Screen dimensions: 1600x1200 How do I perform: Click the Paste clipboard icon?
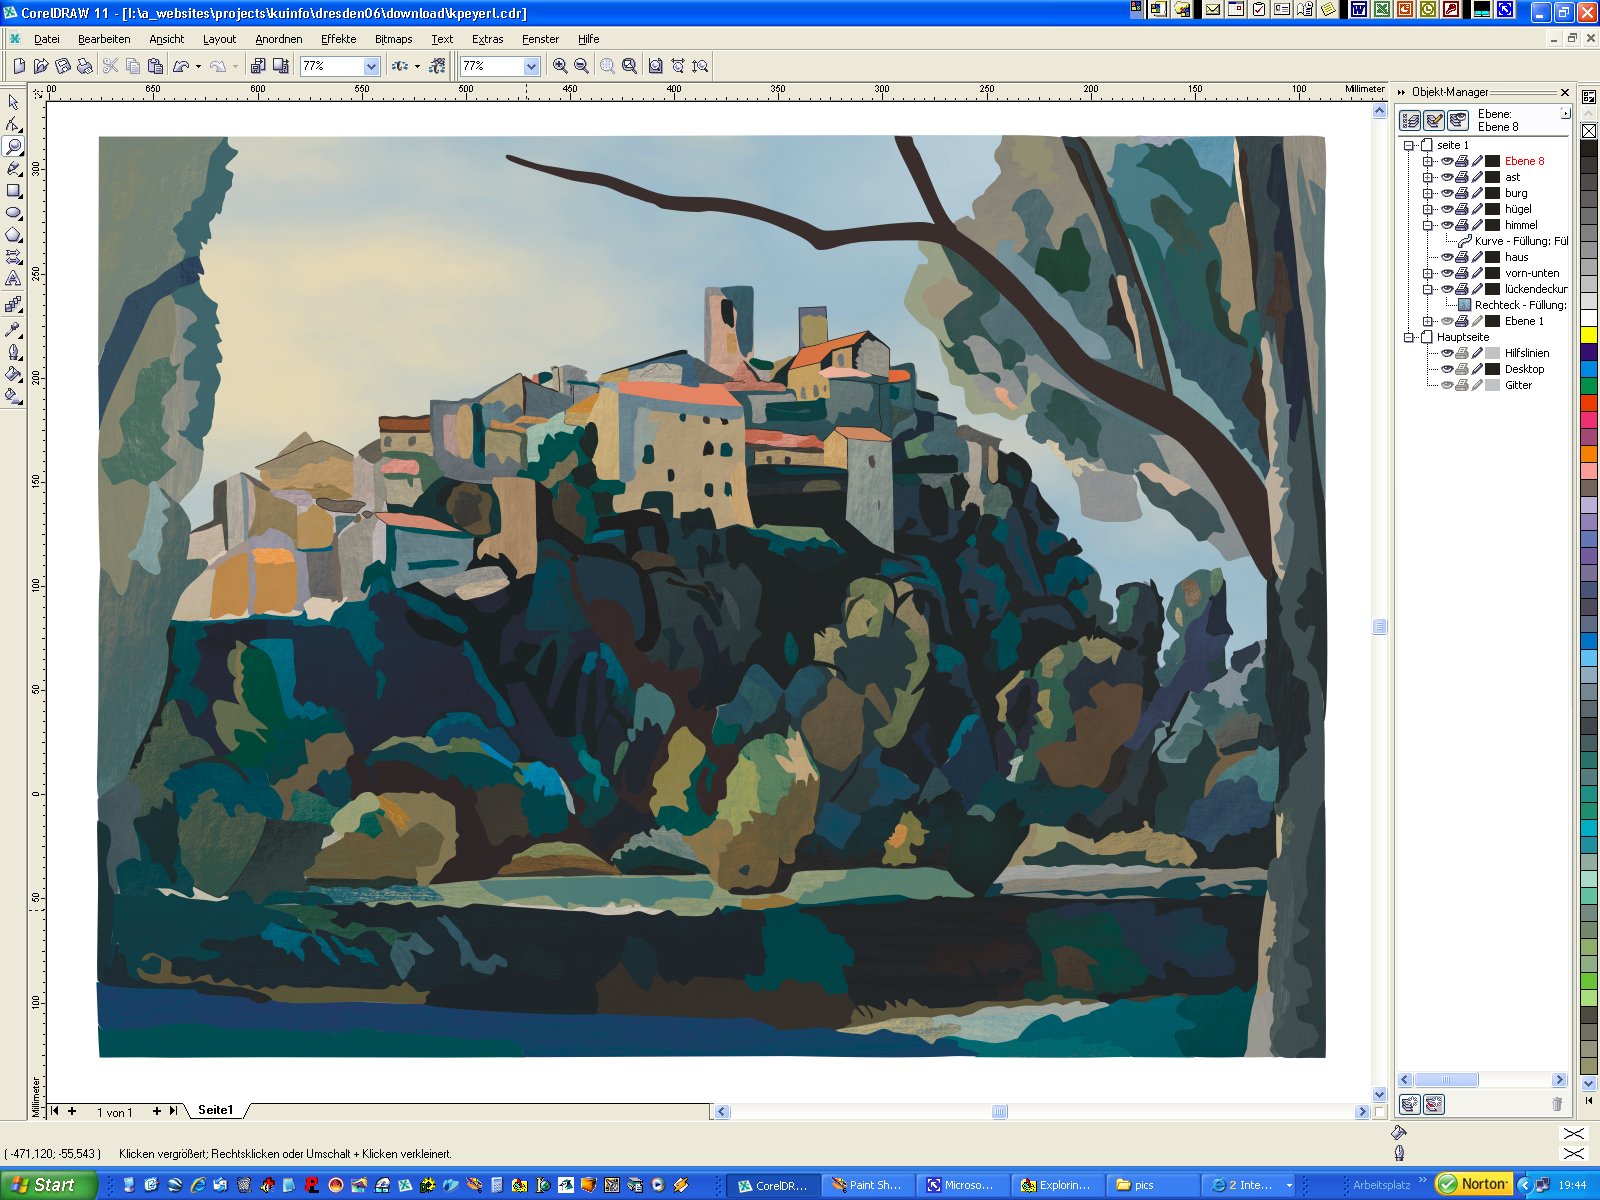155,66
